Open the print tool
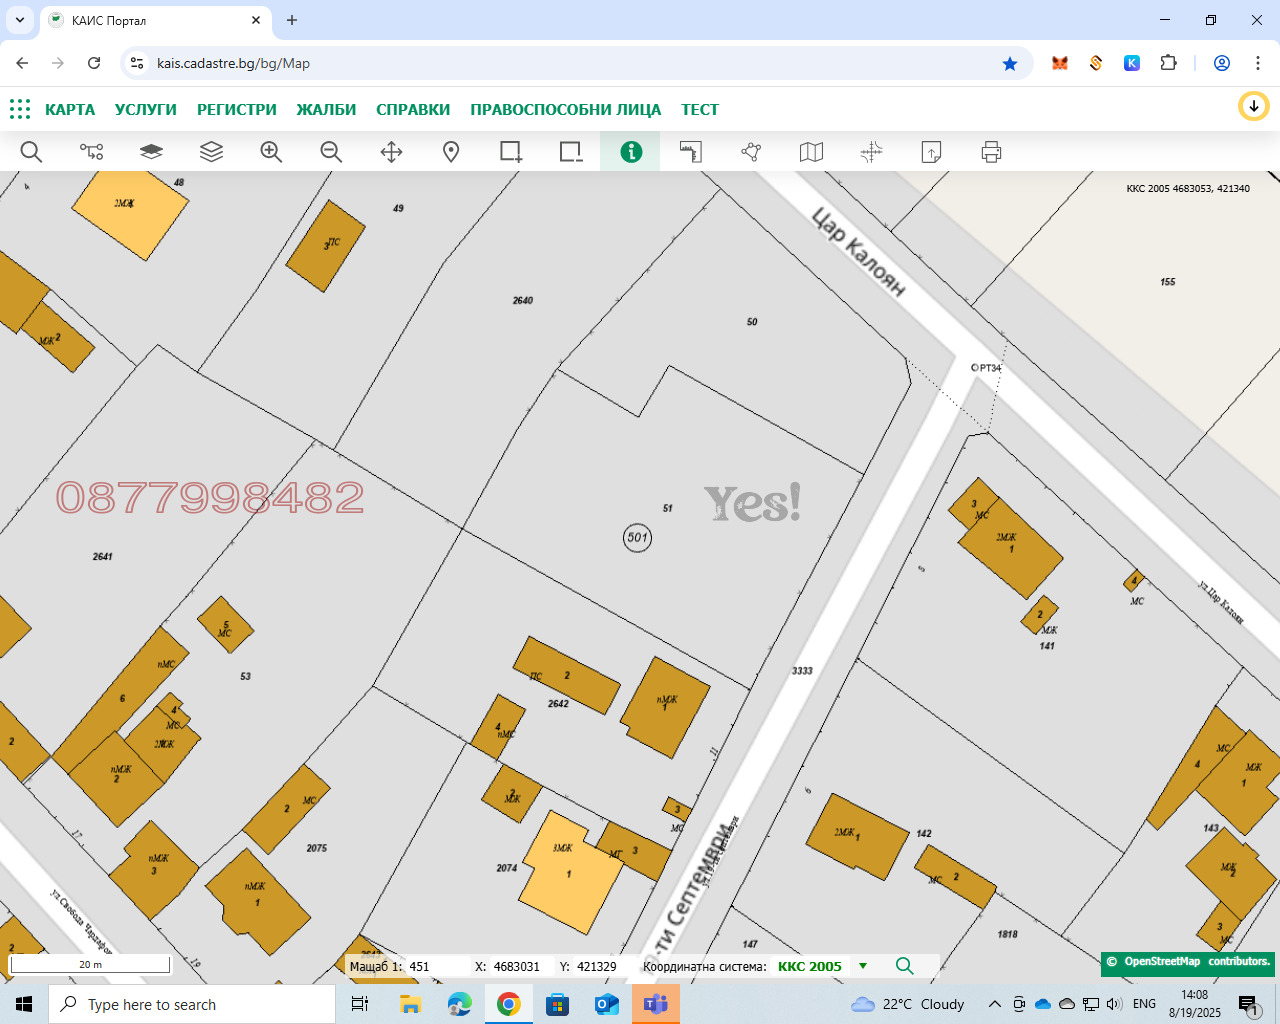Screen dimensions: 1280x1024 click(x=990, y=152)
